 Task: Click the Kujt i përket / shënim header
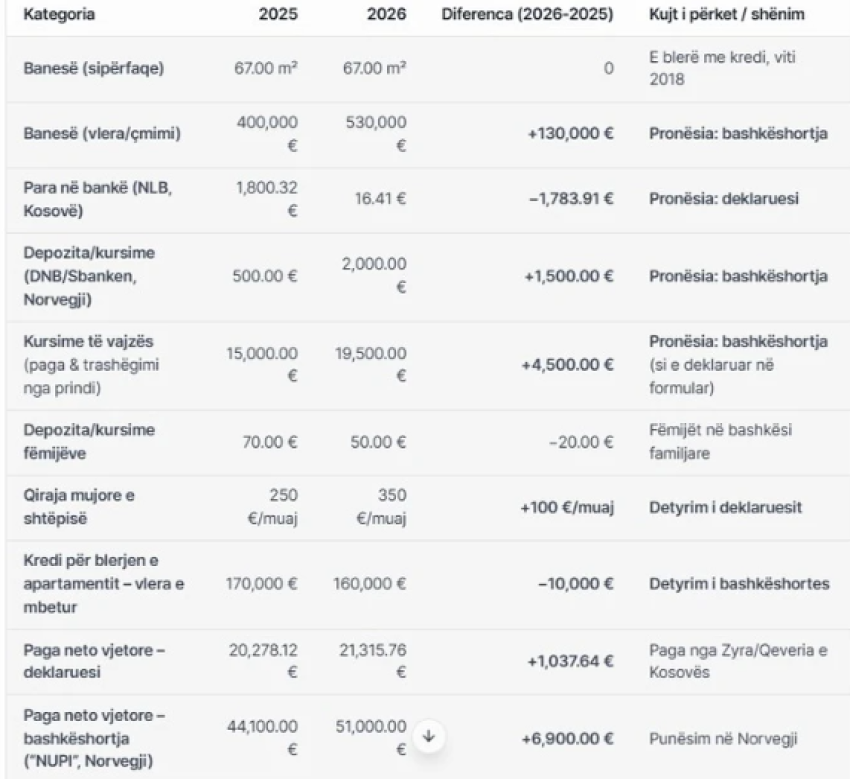coord(726,16)
